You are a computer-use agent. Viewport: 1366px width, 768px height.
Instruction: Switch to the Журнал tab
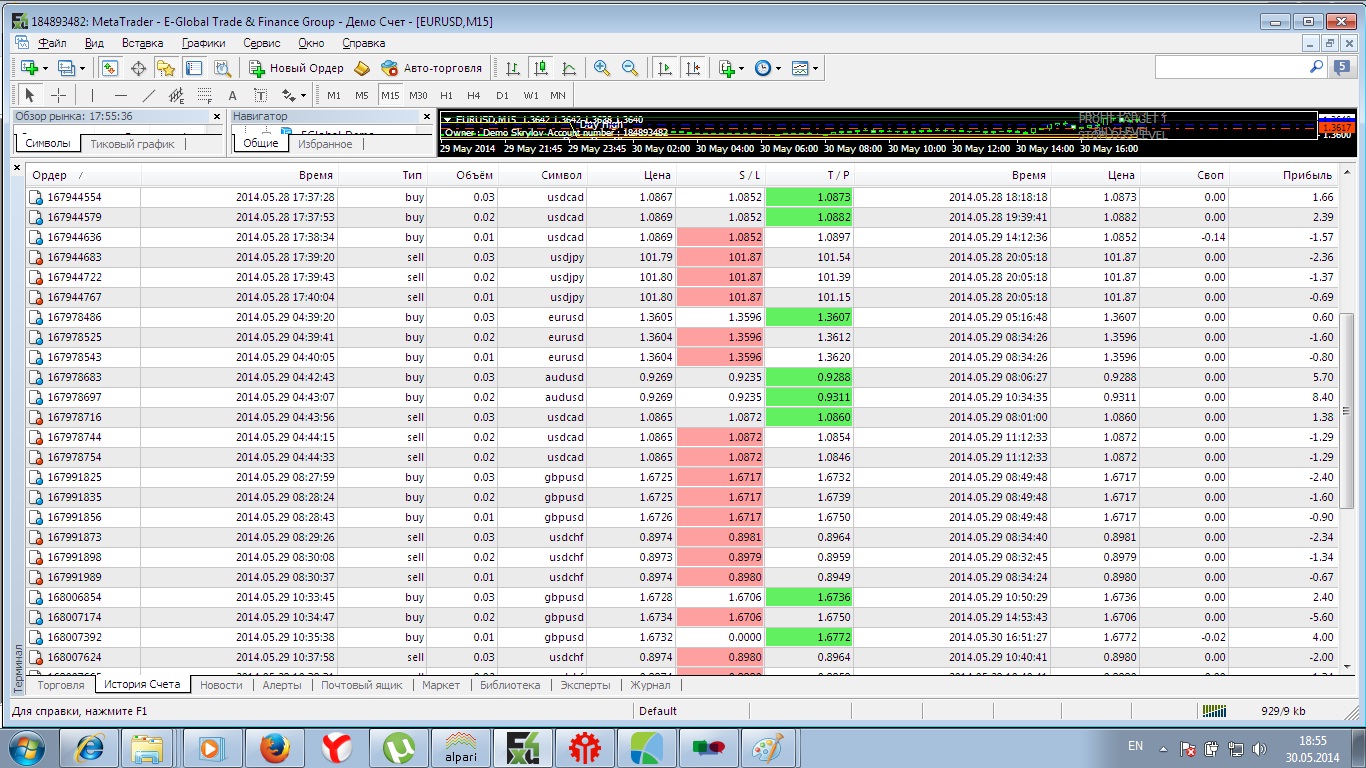pos(650,685)
